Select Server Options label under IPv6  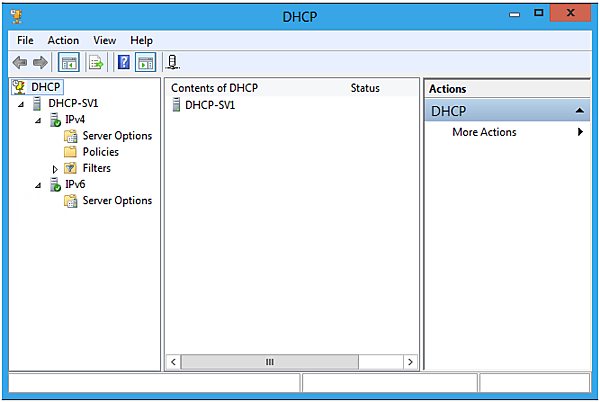coord(117,200)
